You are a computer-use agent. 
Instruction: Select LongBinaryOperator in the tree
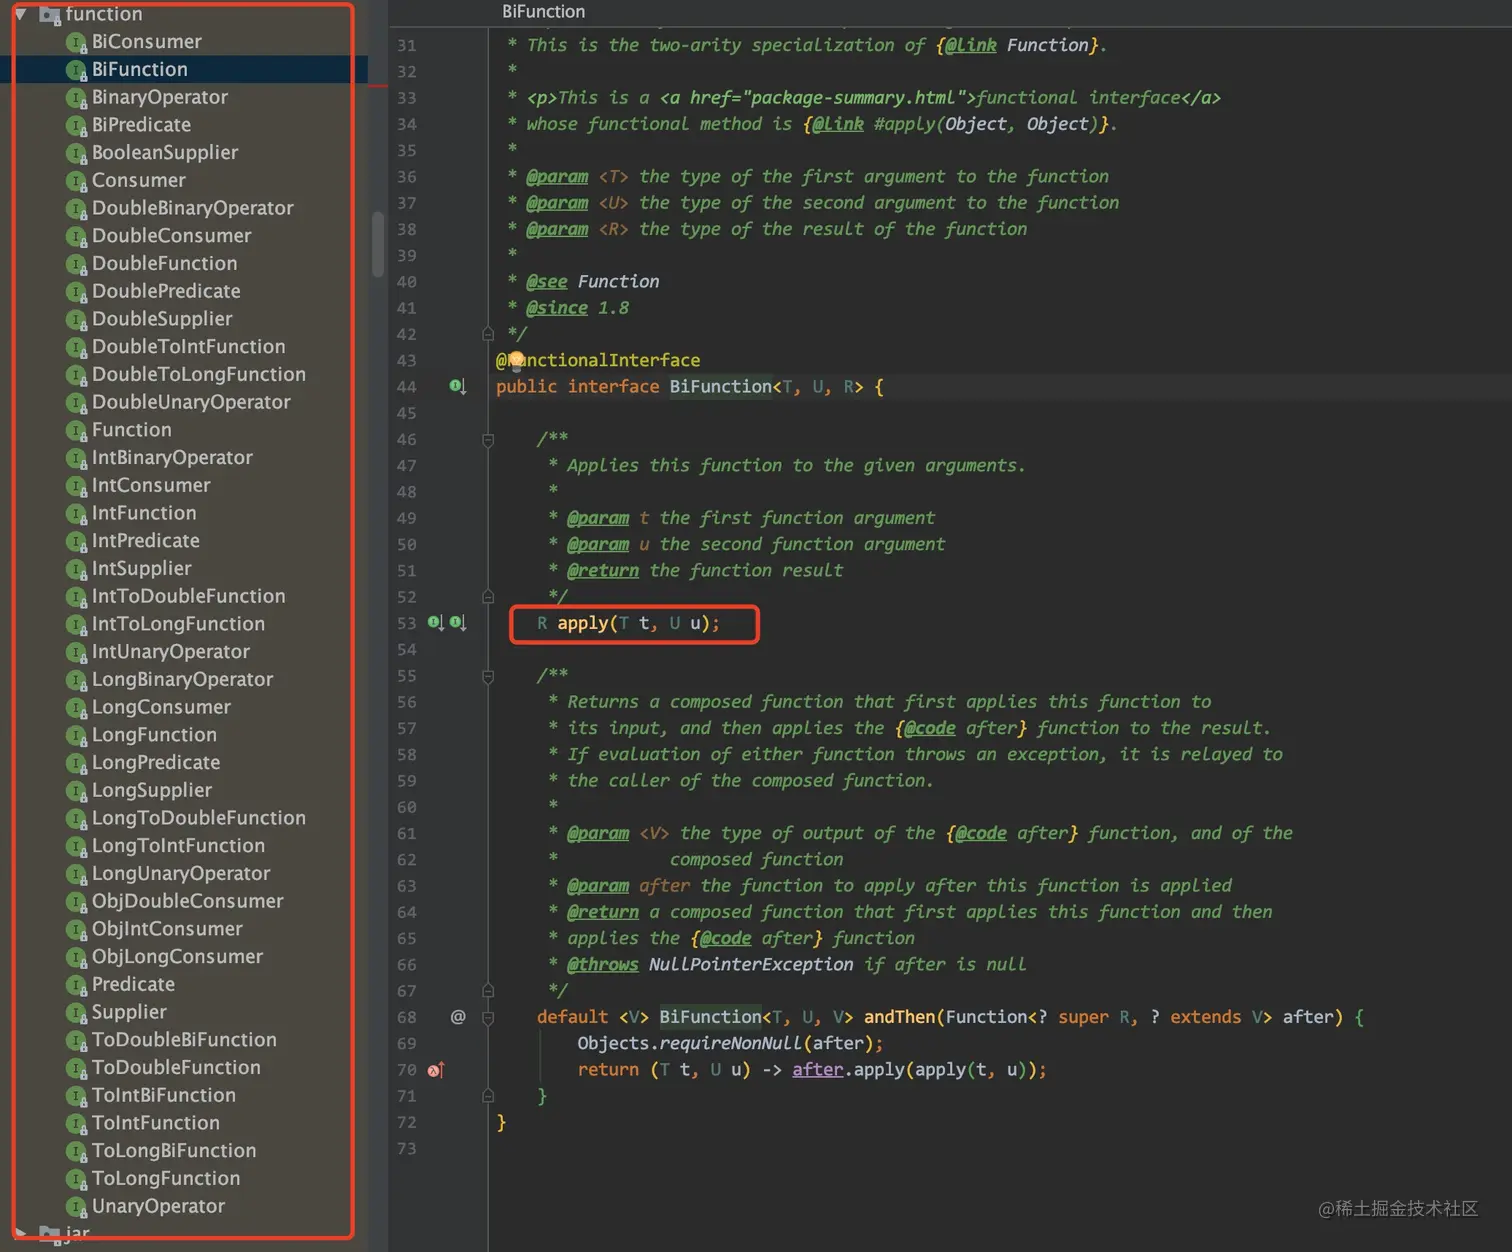coord(182,680)
